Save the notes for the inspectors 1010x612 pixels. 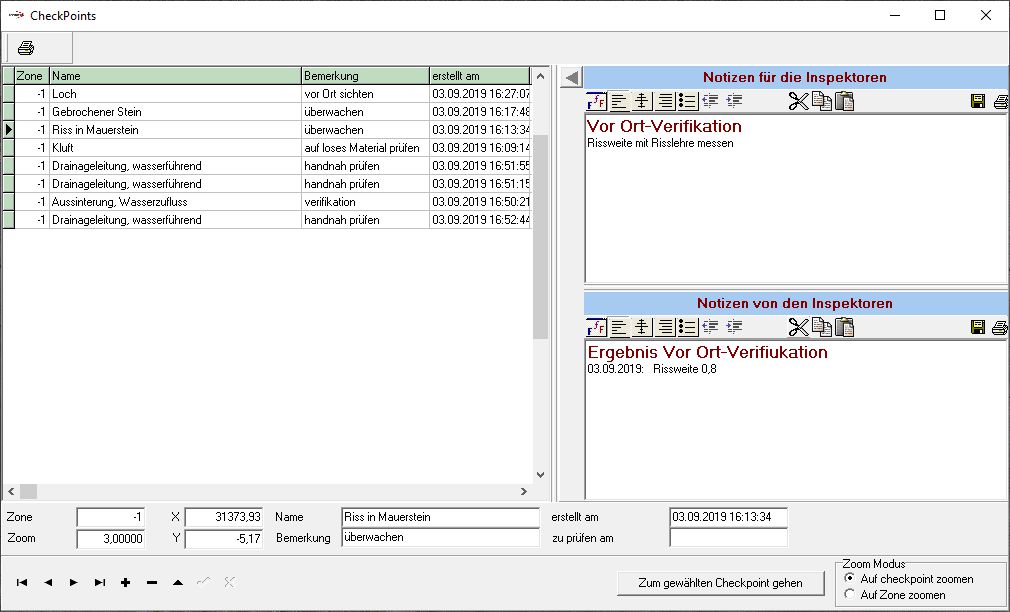[x=978, y=101]
